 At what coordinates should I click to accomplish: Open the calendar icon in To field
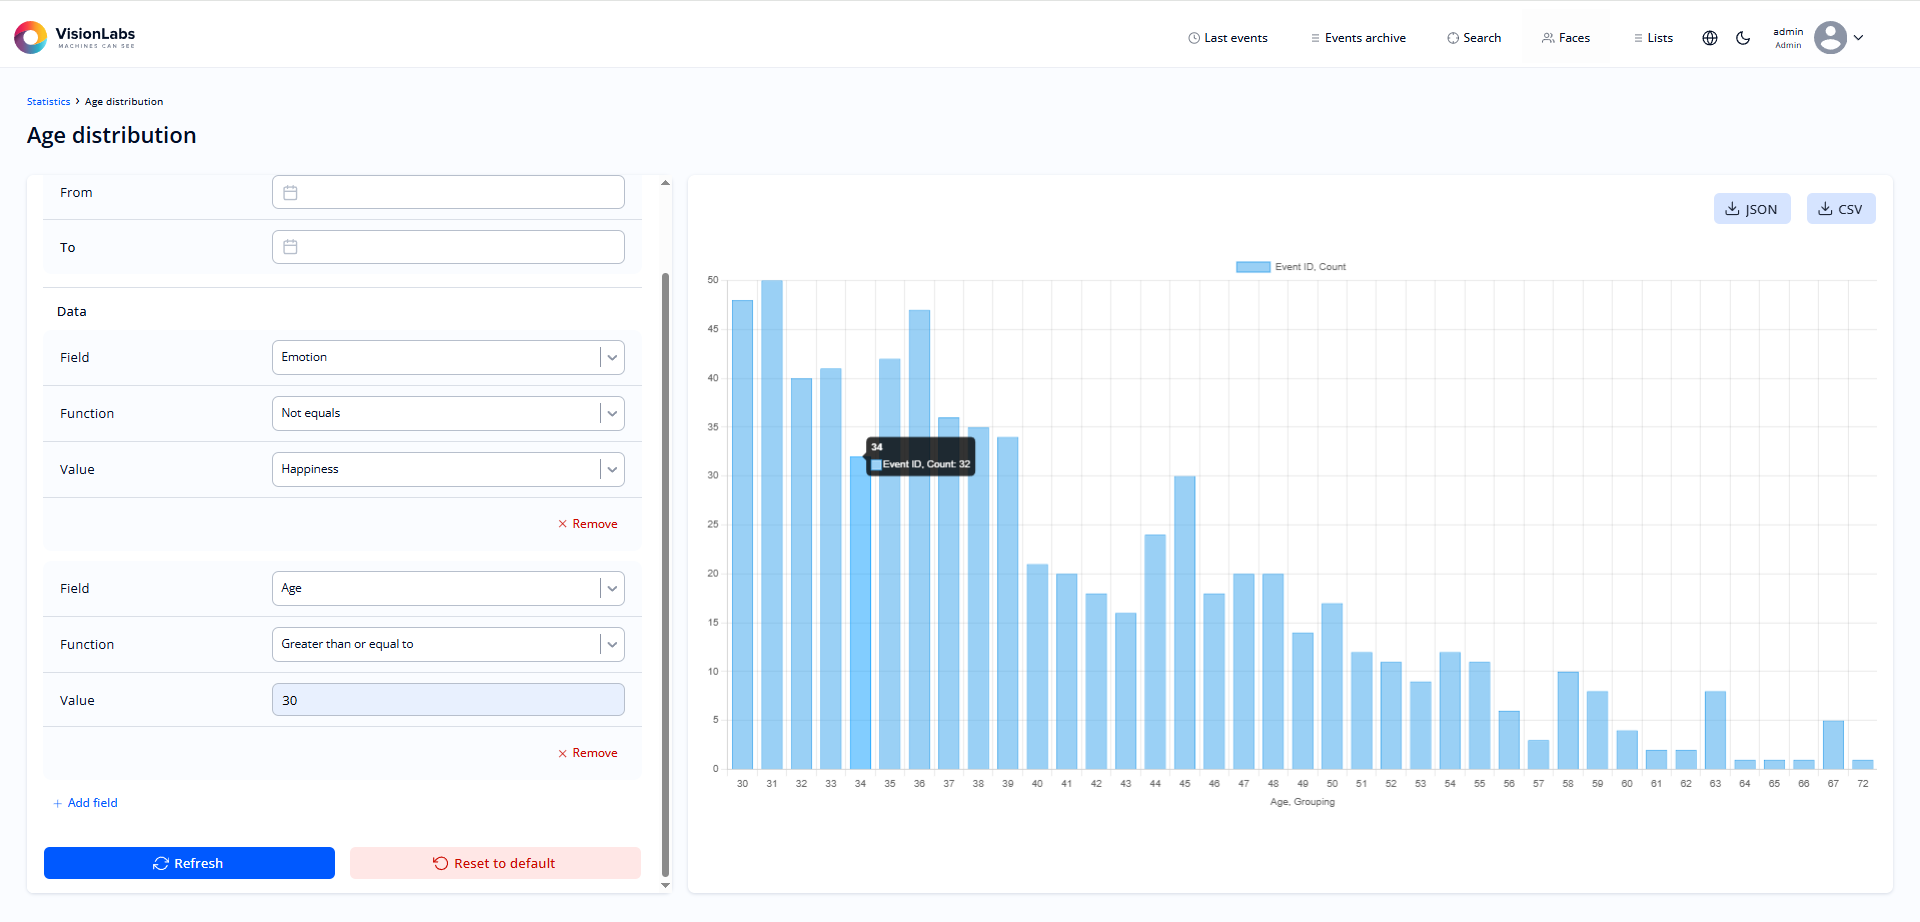290,247
